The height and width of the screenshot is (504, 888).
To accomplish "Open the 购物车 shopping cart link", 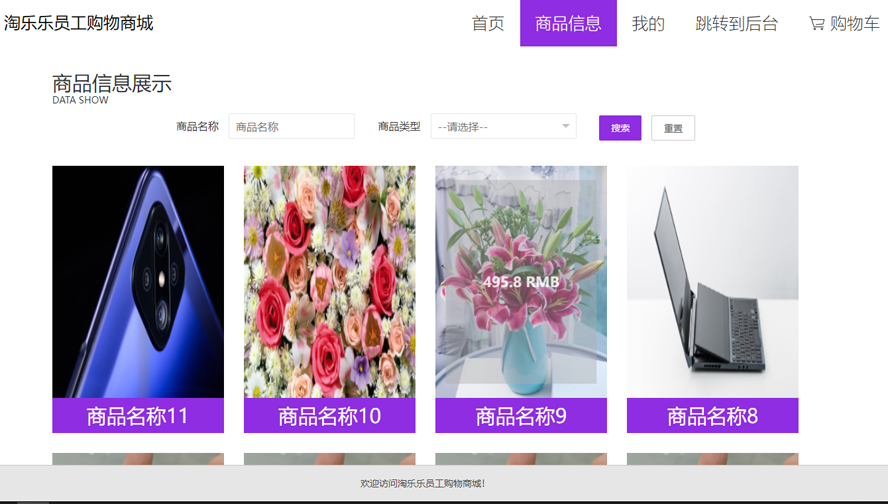I will pos(844,23).
